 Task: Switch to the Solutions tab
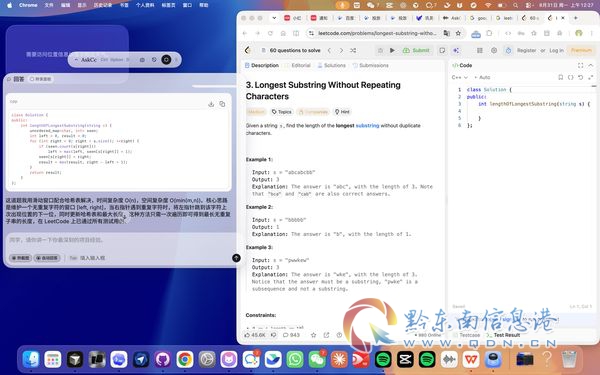[x=331, y=65]
